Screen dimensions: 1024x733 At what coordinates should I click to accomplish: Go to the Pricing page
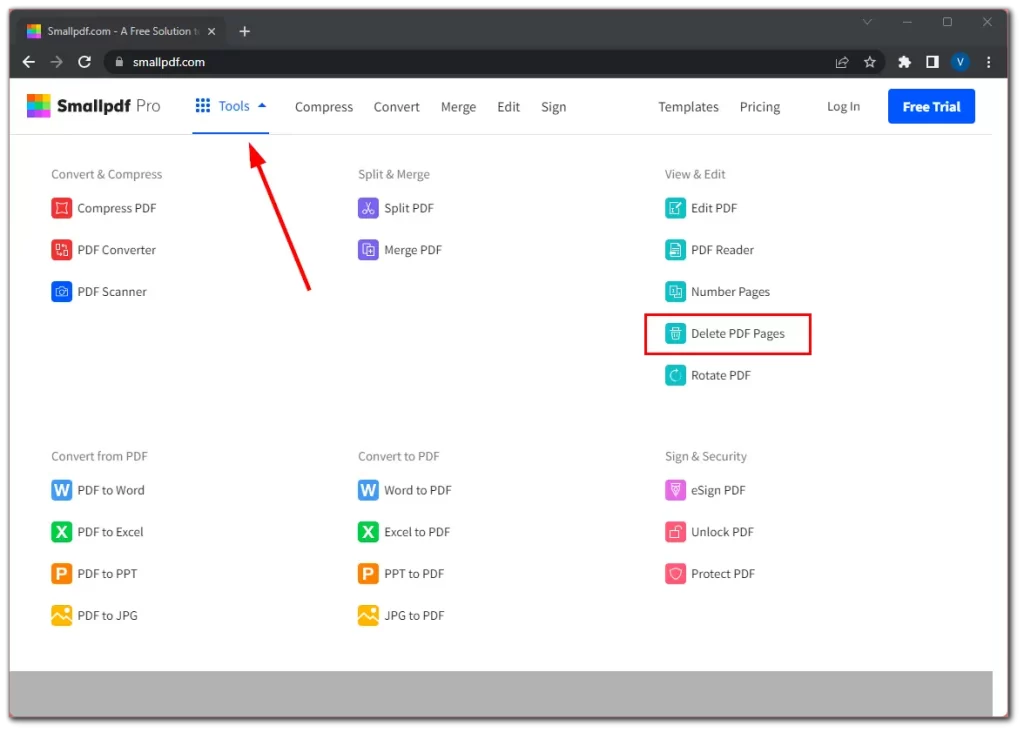coord(760,106)
